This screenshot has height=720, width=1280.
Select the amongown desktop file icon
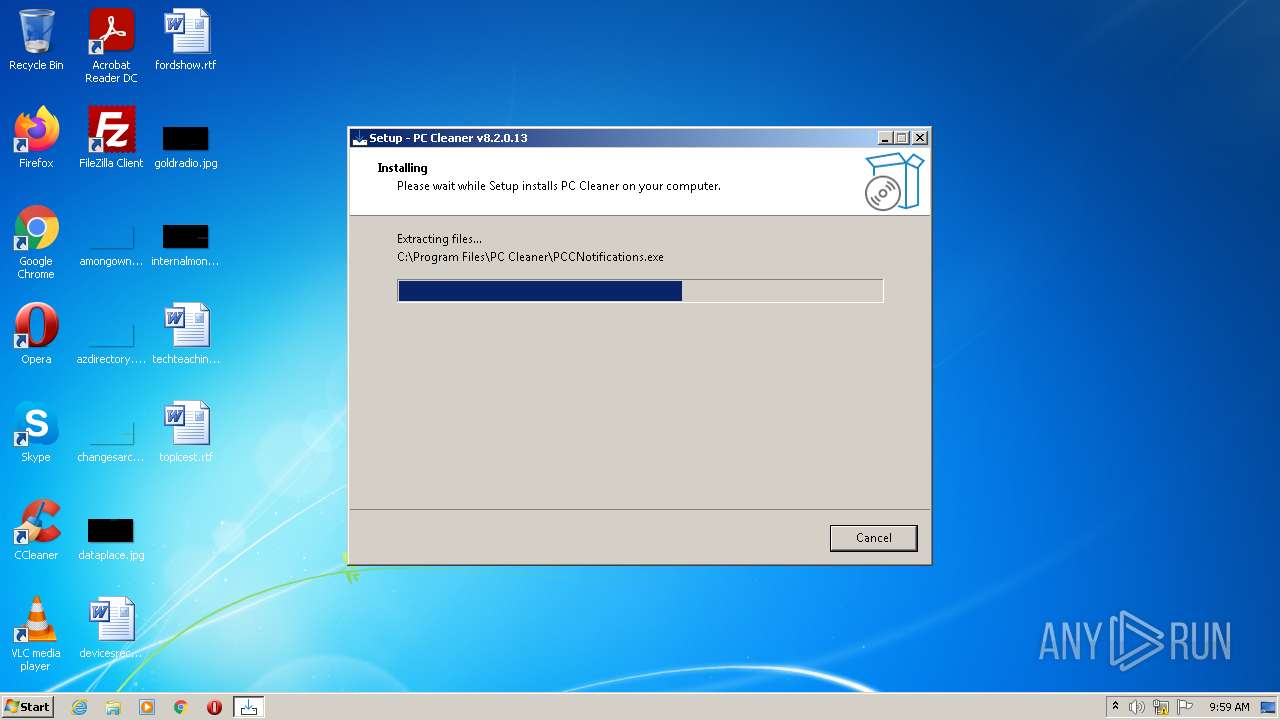click(x=111, y=245)
